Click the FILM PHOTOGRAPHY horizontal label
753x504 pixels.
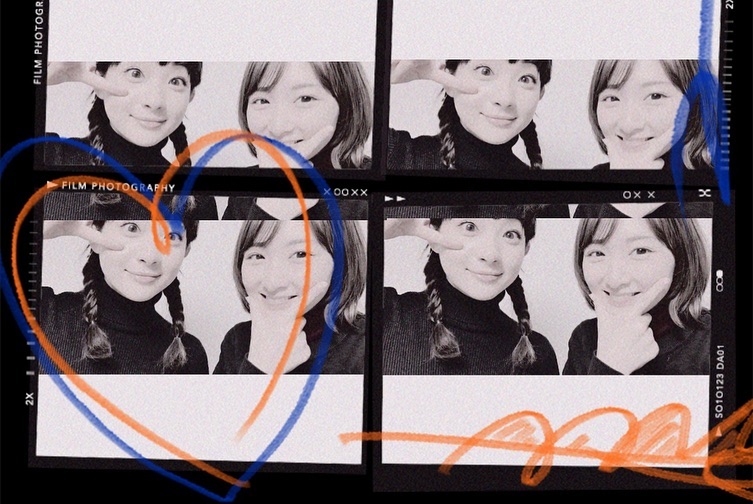coord(118,186)
